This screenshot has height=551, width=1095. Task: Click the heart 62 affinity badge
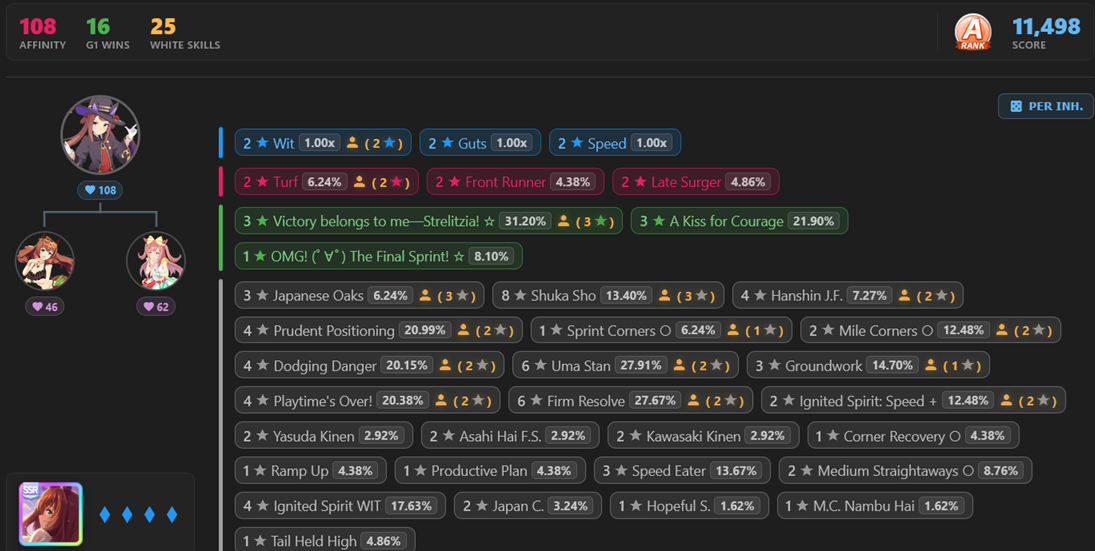156,307
